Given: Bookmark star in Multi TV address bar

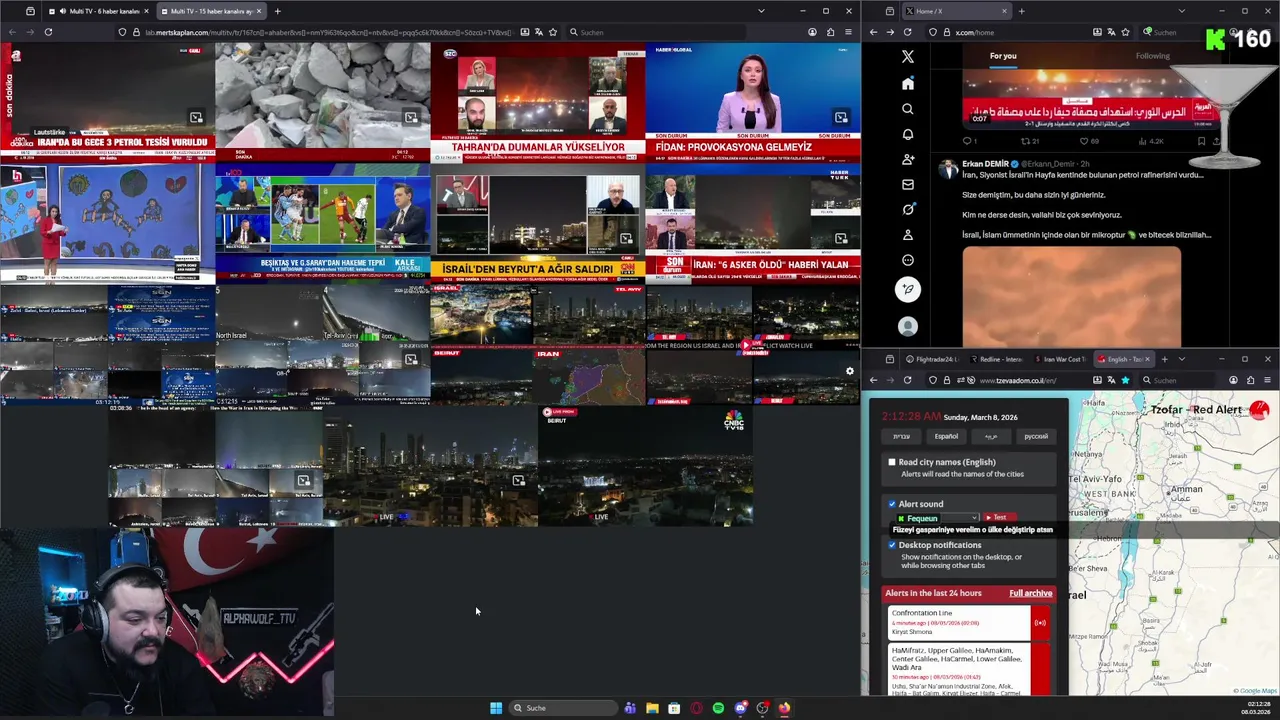Looking at the screenshot, I should click(553, 32).
